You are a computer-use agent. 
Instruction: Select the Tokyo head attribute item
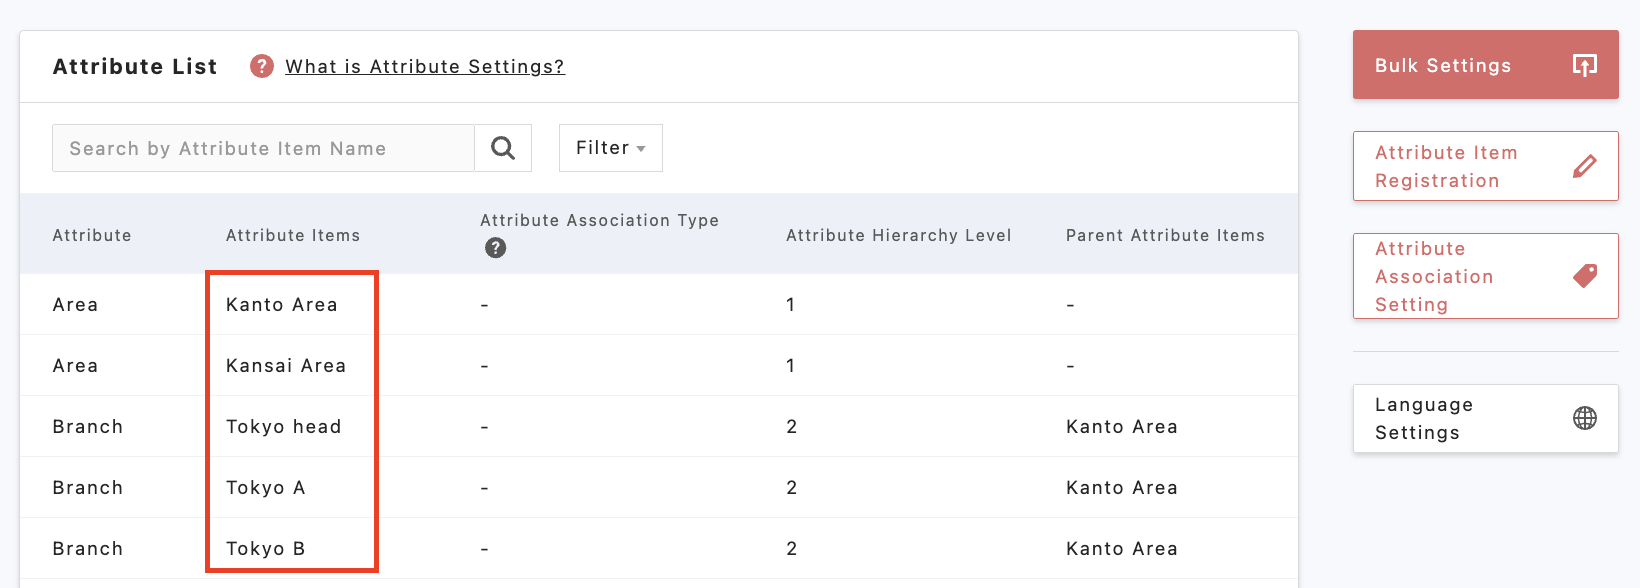pyautogui.click(x=284, y=427)
